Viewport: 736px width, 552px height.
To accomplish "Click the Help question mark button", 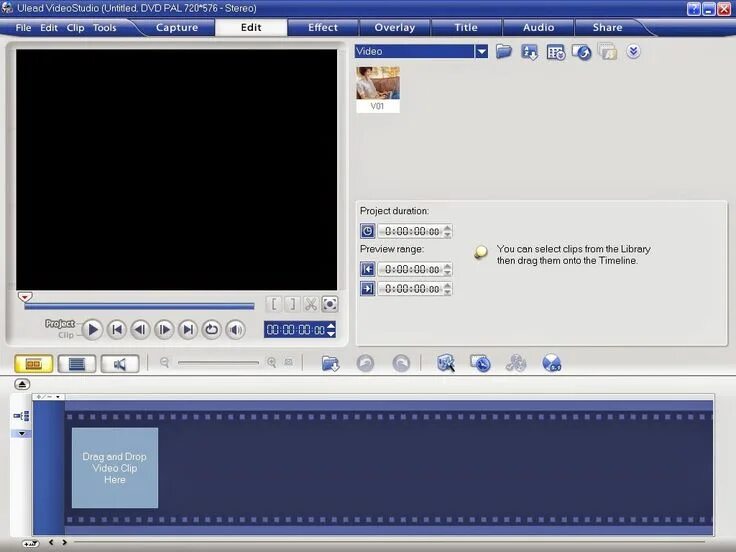I will tap(693, 8).
